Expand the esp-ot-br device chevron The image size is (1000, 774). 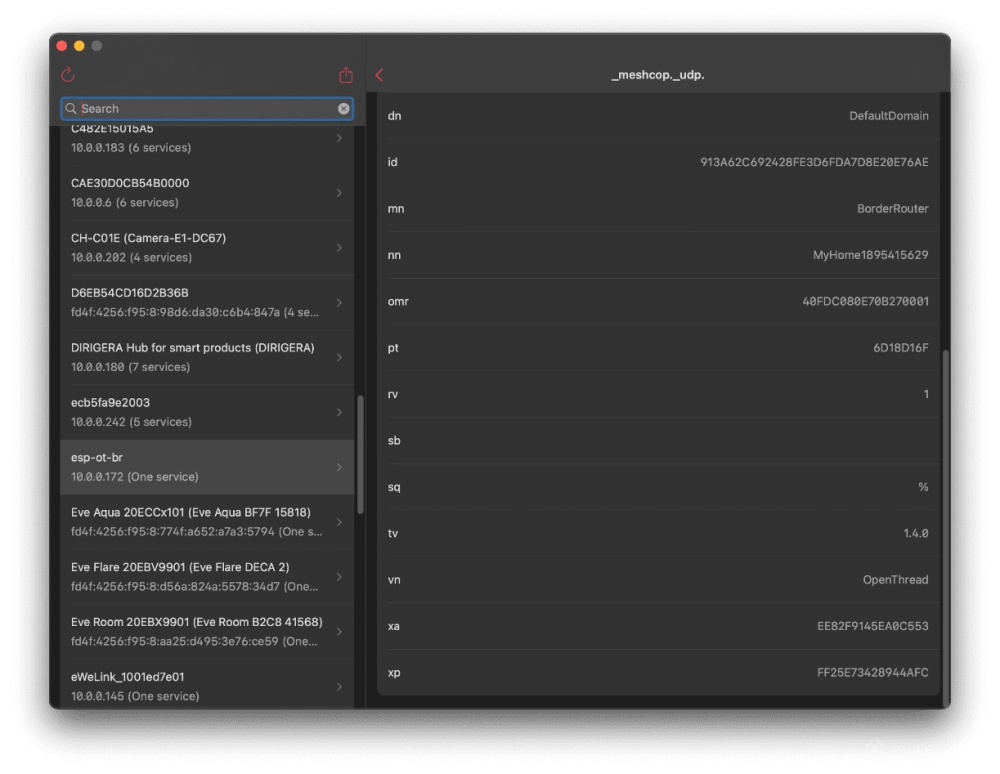coord(339,467)
